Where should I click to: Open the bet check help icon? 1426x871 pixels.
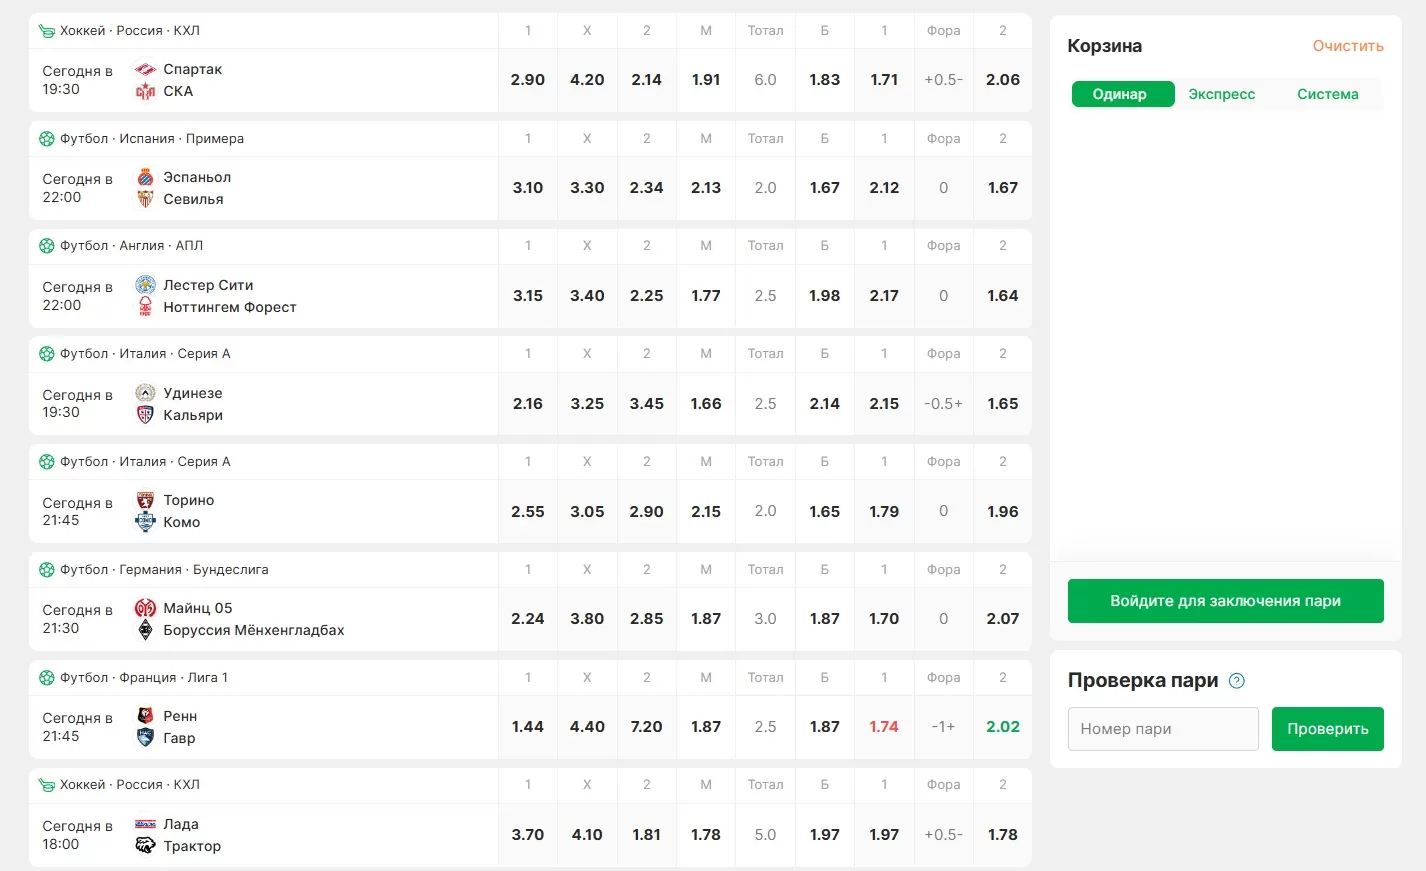pyautogui.click(x=1237, y=681)
